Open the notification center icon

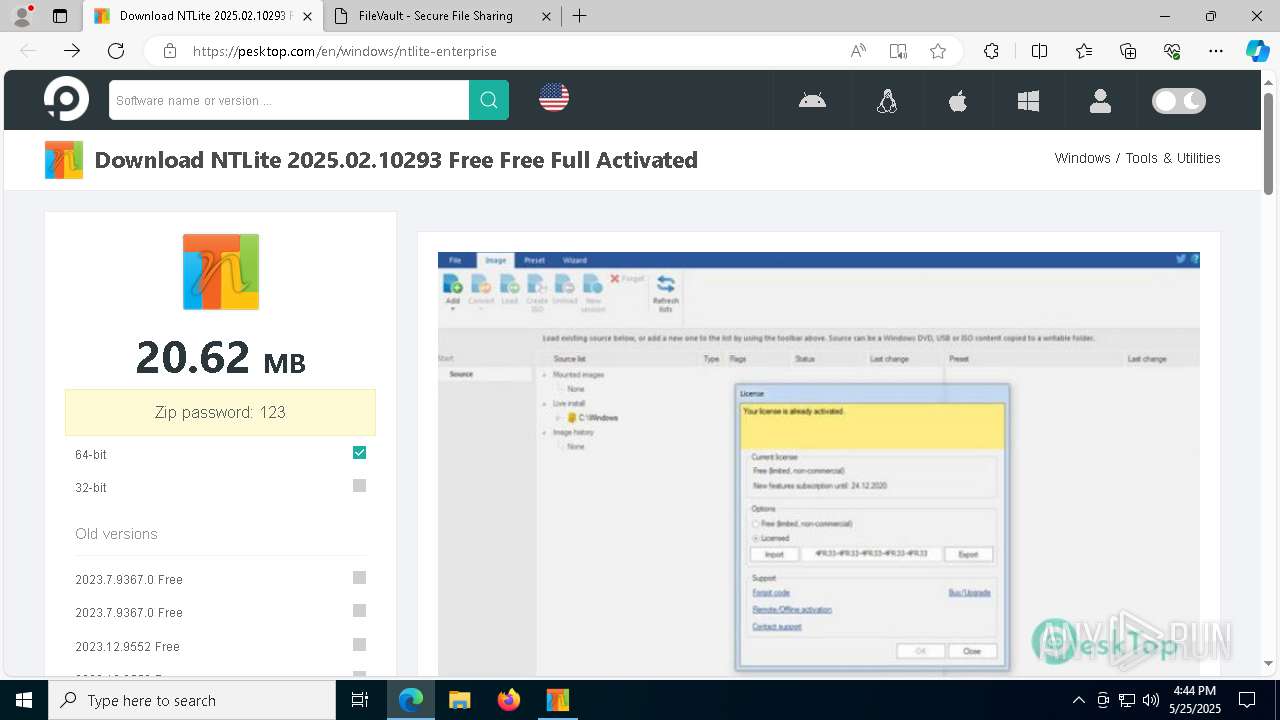click(x=1247, y=700)
